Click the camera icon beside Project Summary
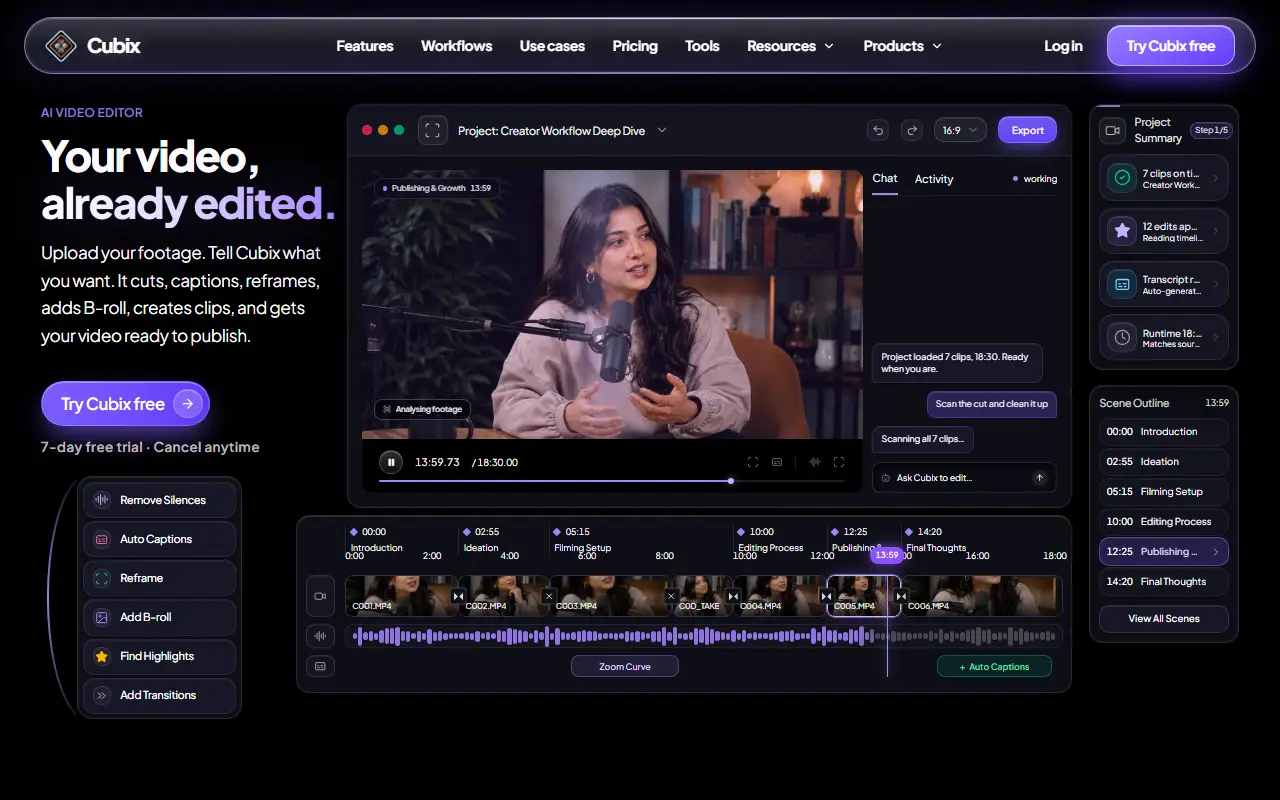 coord(1112,130)
